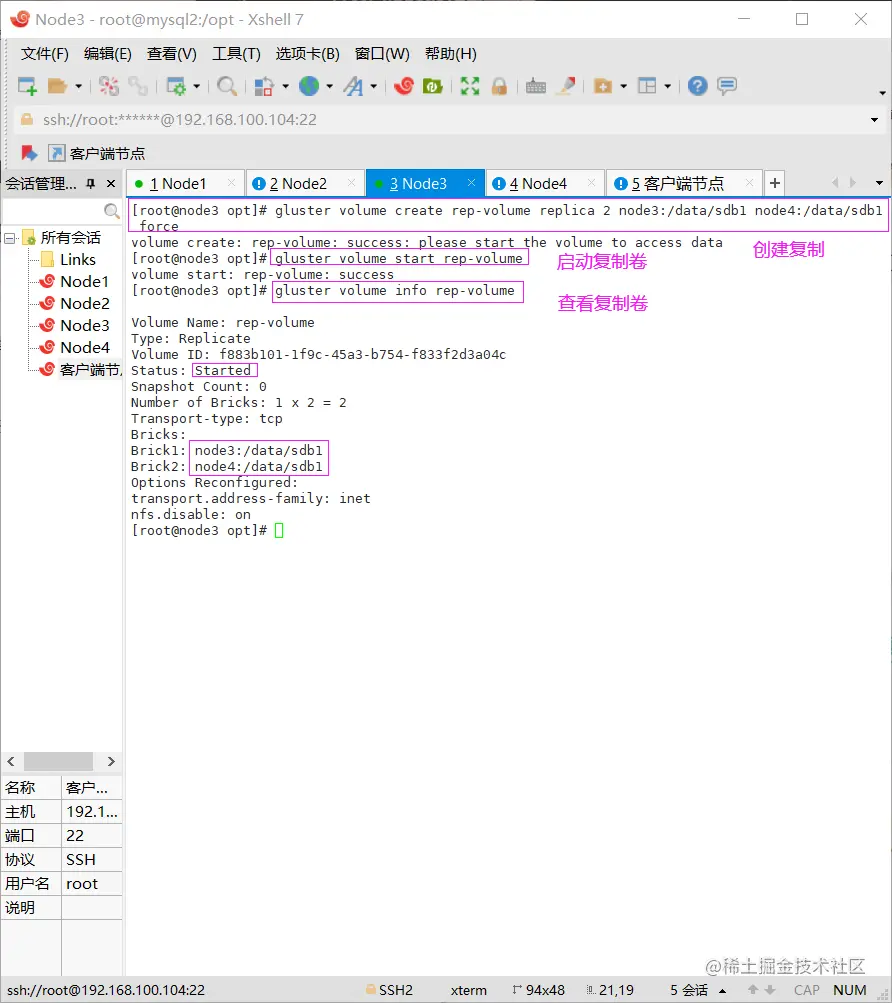The image size is (892, 1003).
Task: Click the session manager search field
Action: point(52,210)
